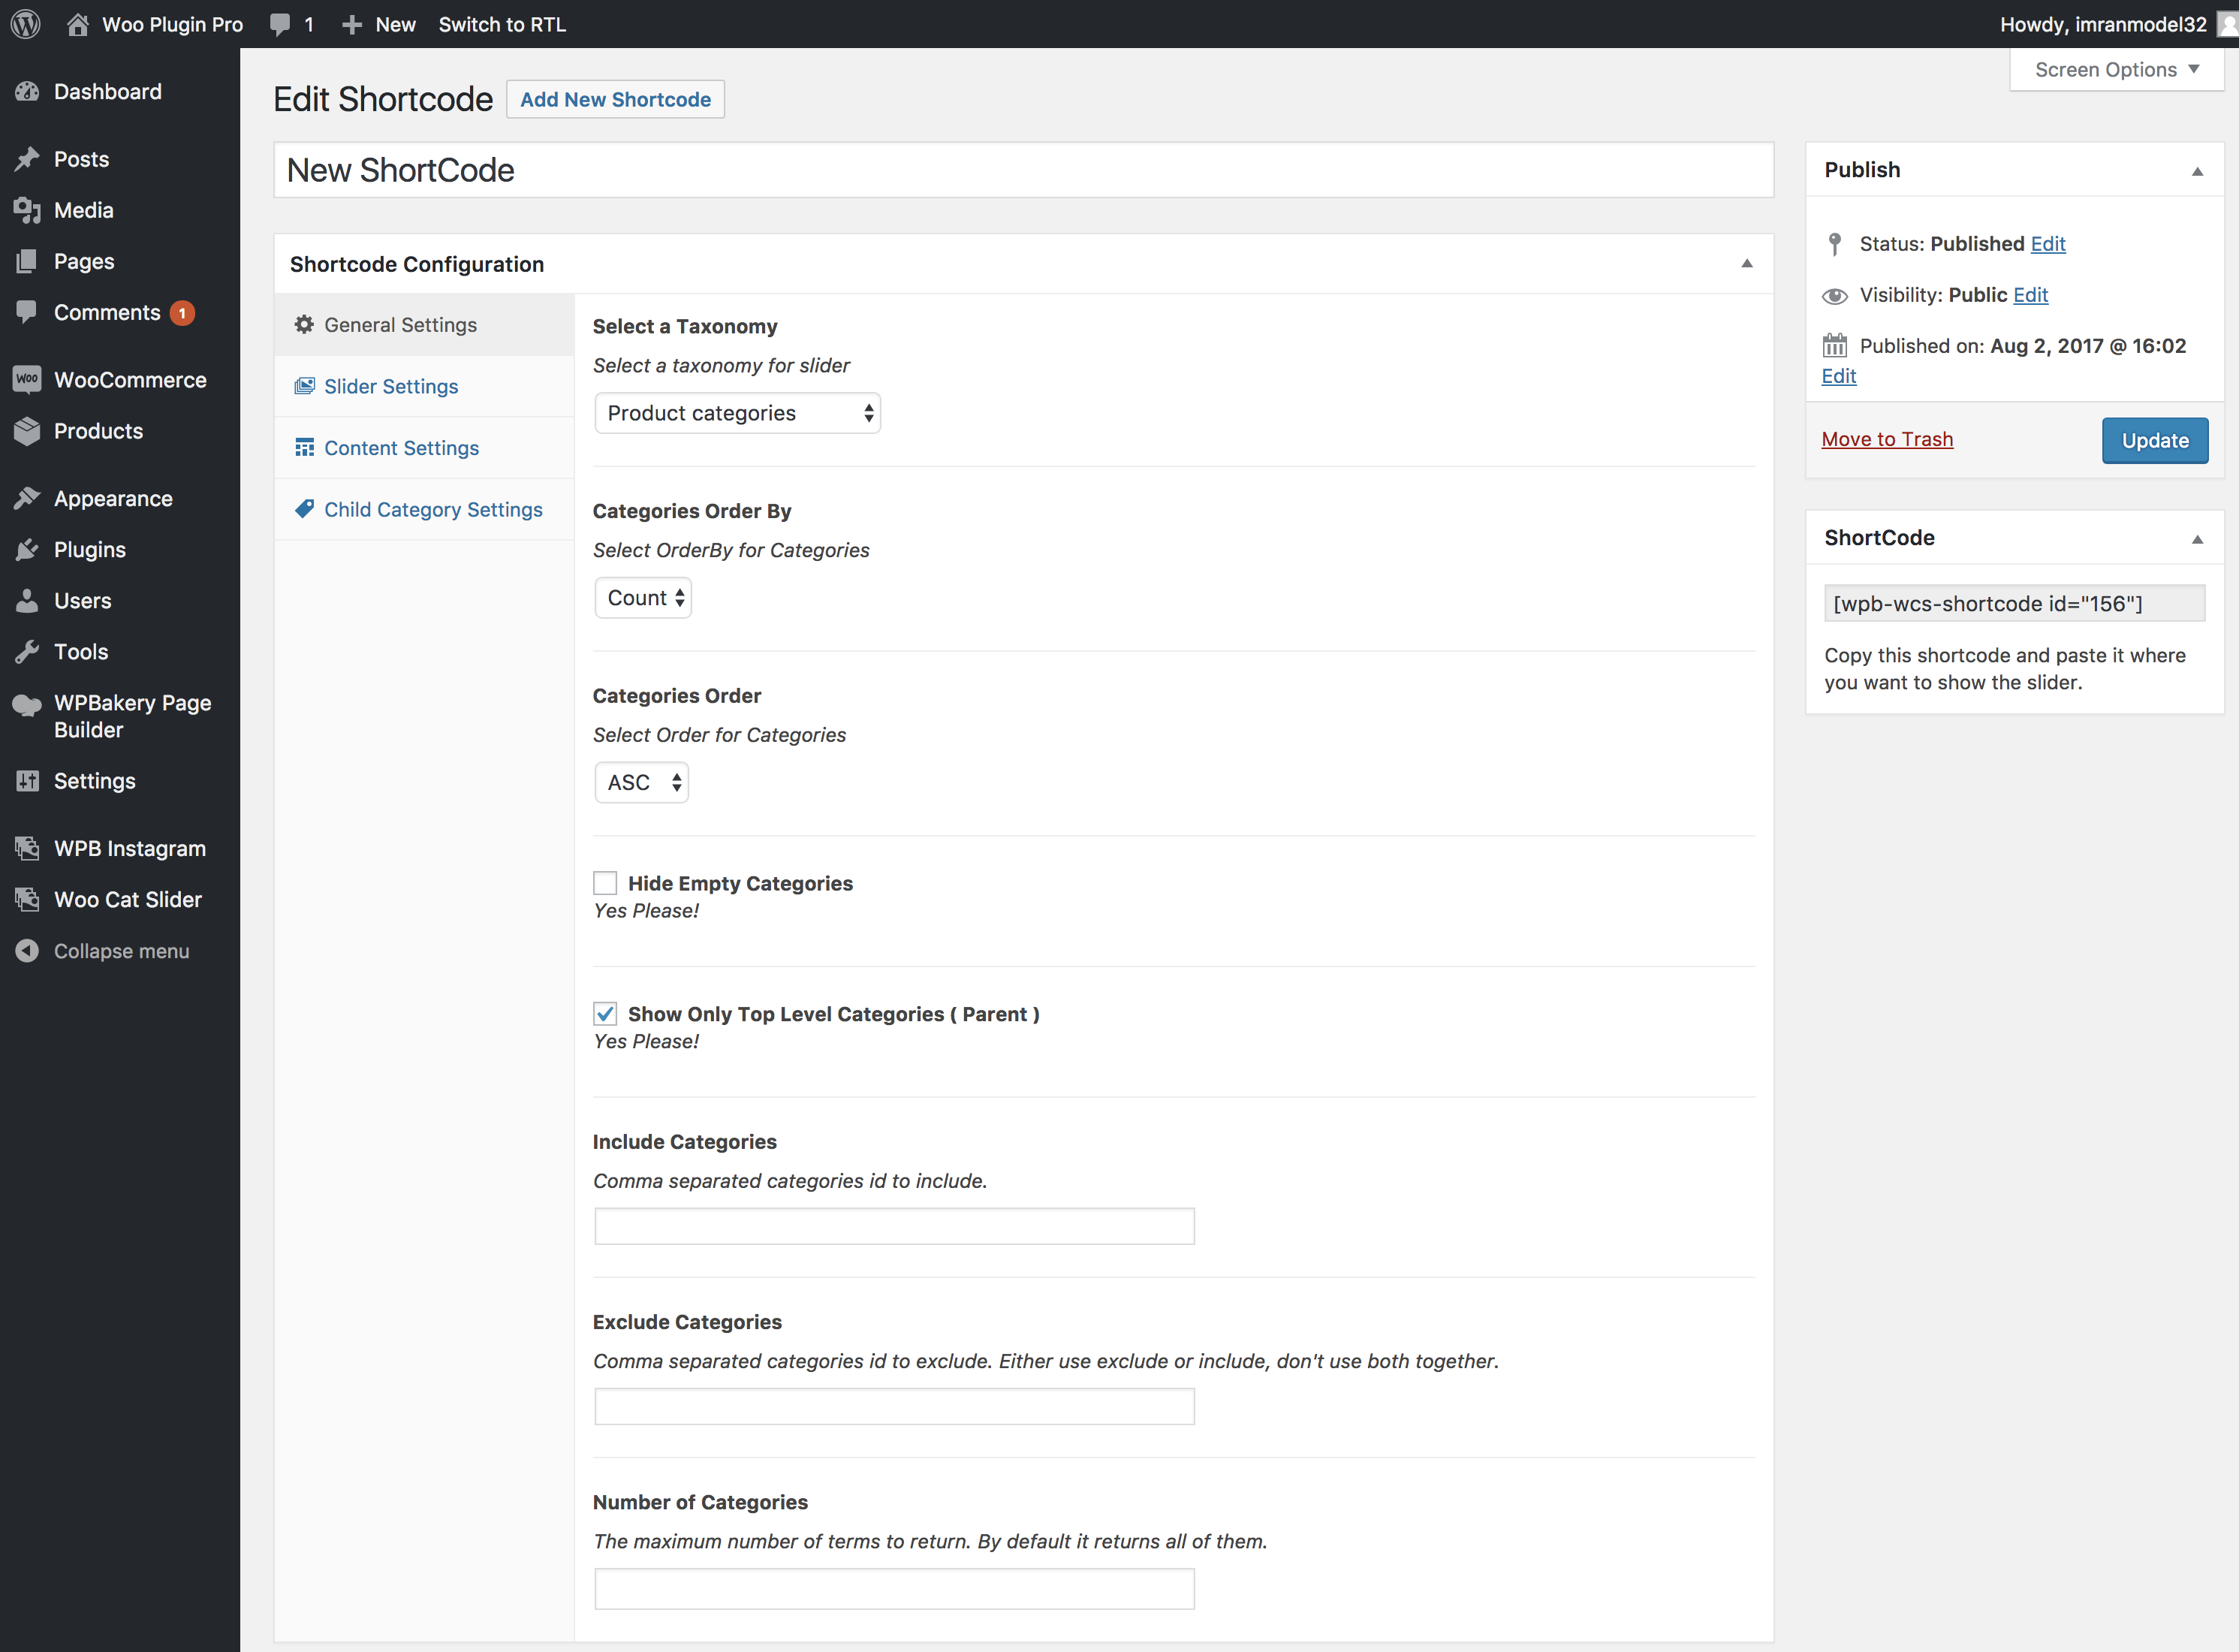Click the Tools wrench icon

(27, 651)
